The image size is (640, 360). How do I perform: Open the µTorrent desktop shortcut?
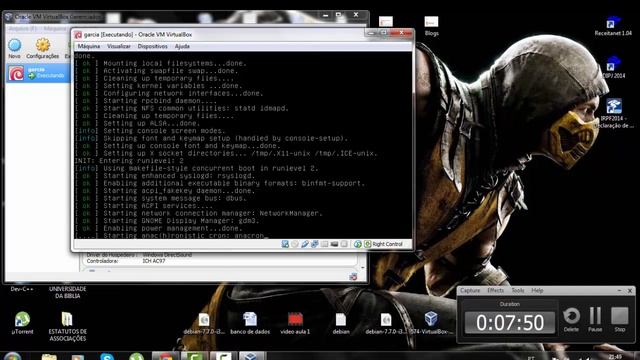coord(22,323)
